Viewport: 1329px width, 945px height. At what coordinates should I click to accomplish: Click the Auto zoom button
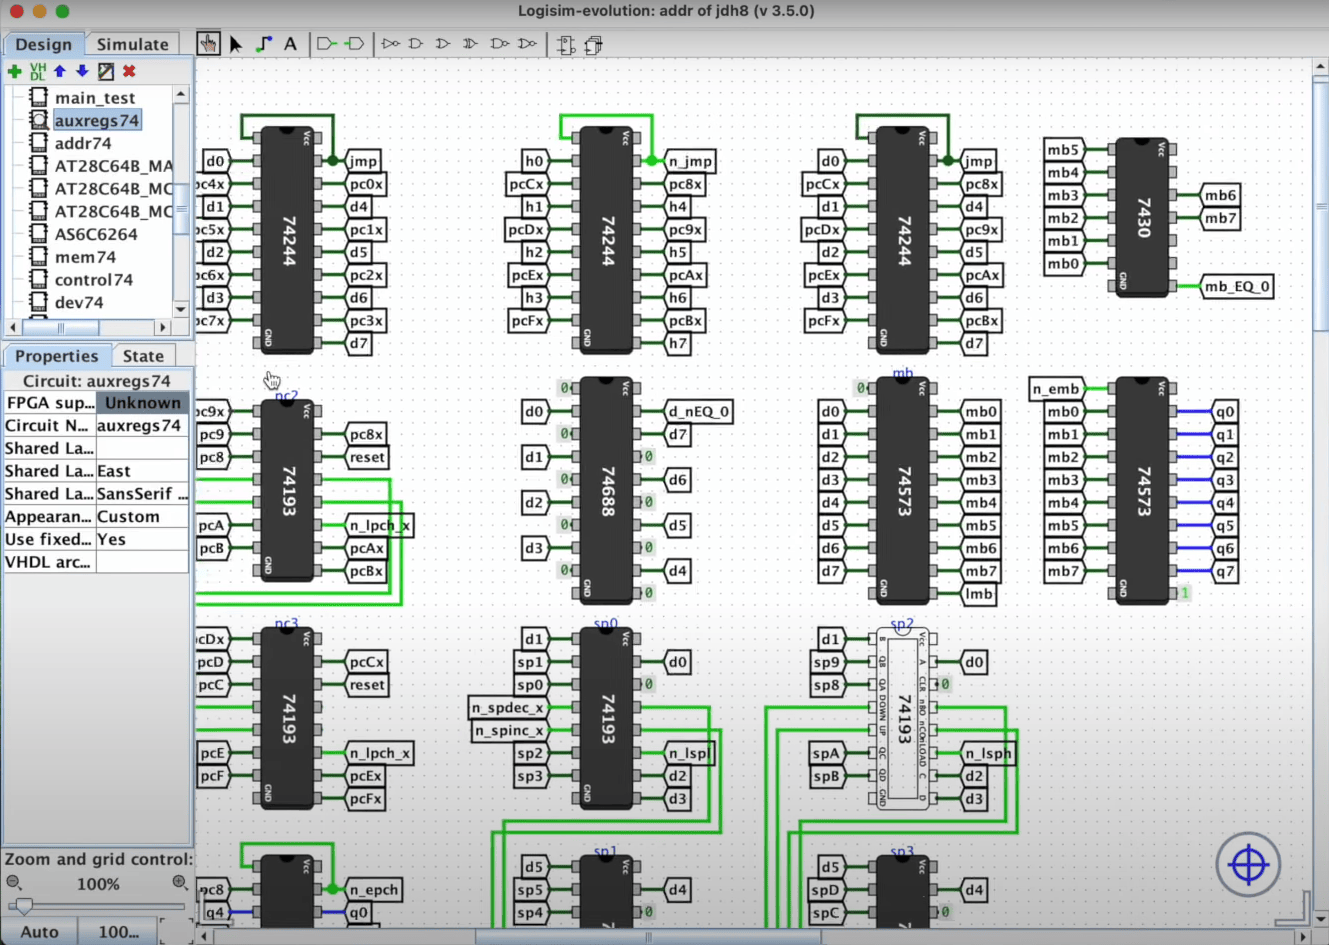coord(39,931)
